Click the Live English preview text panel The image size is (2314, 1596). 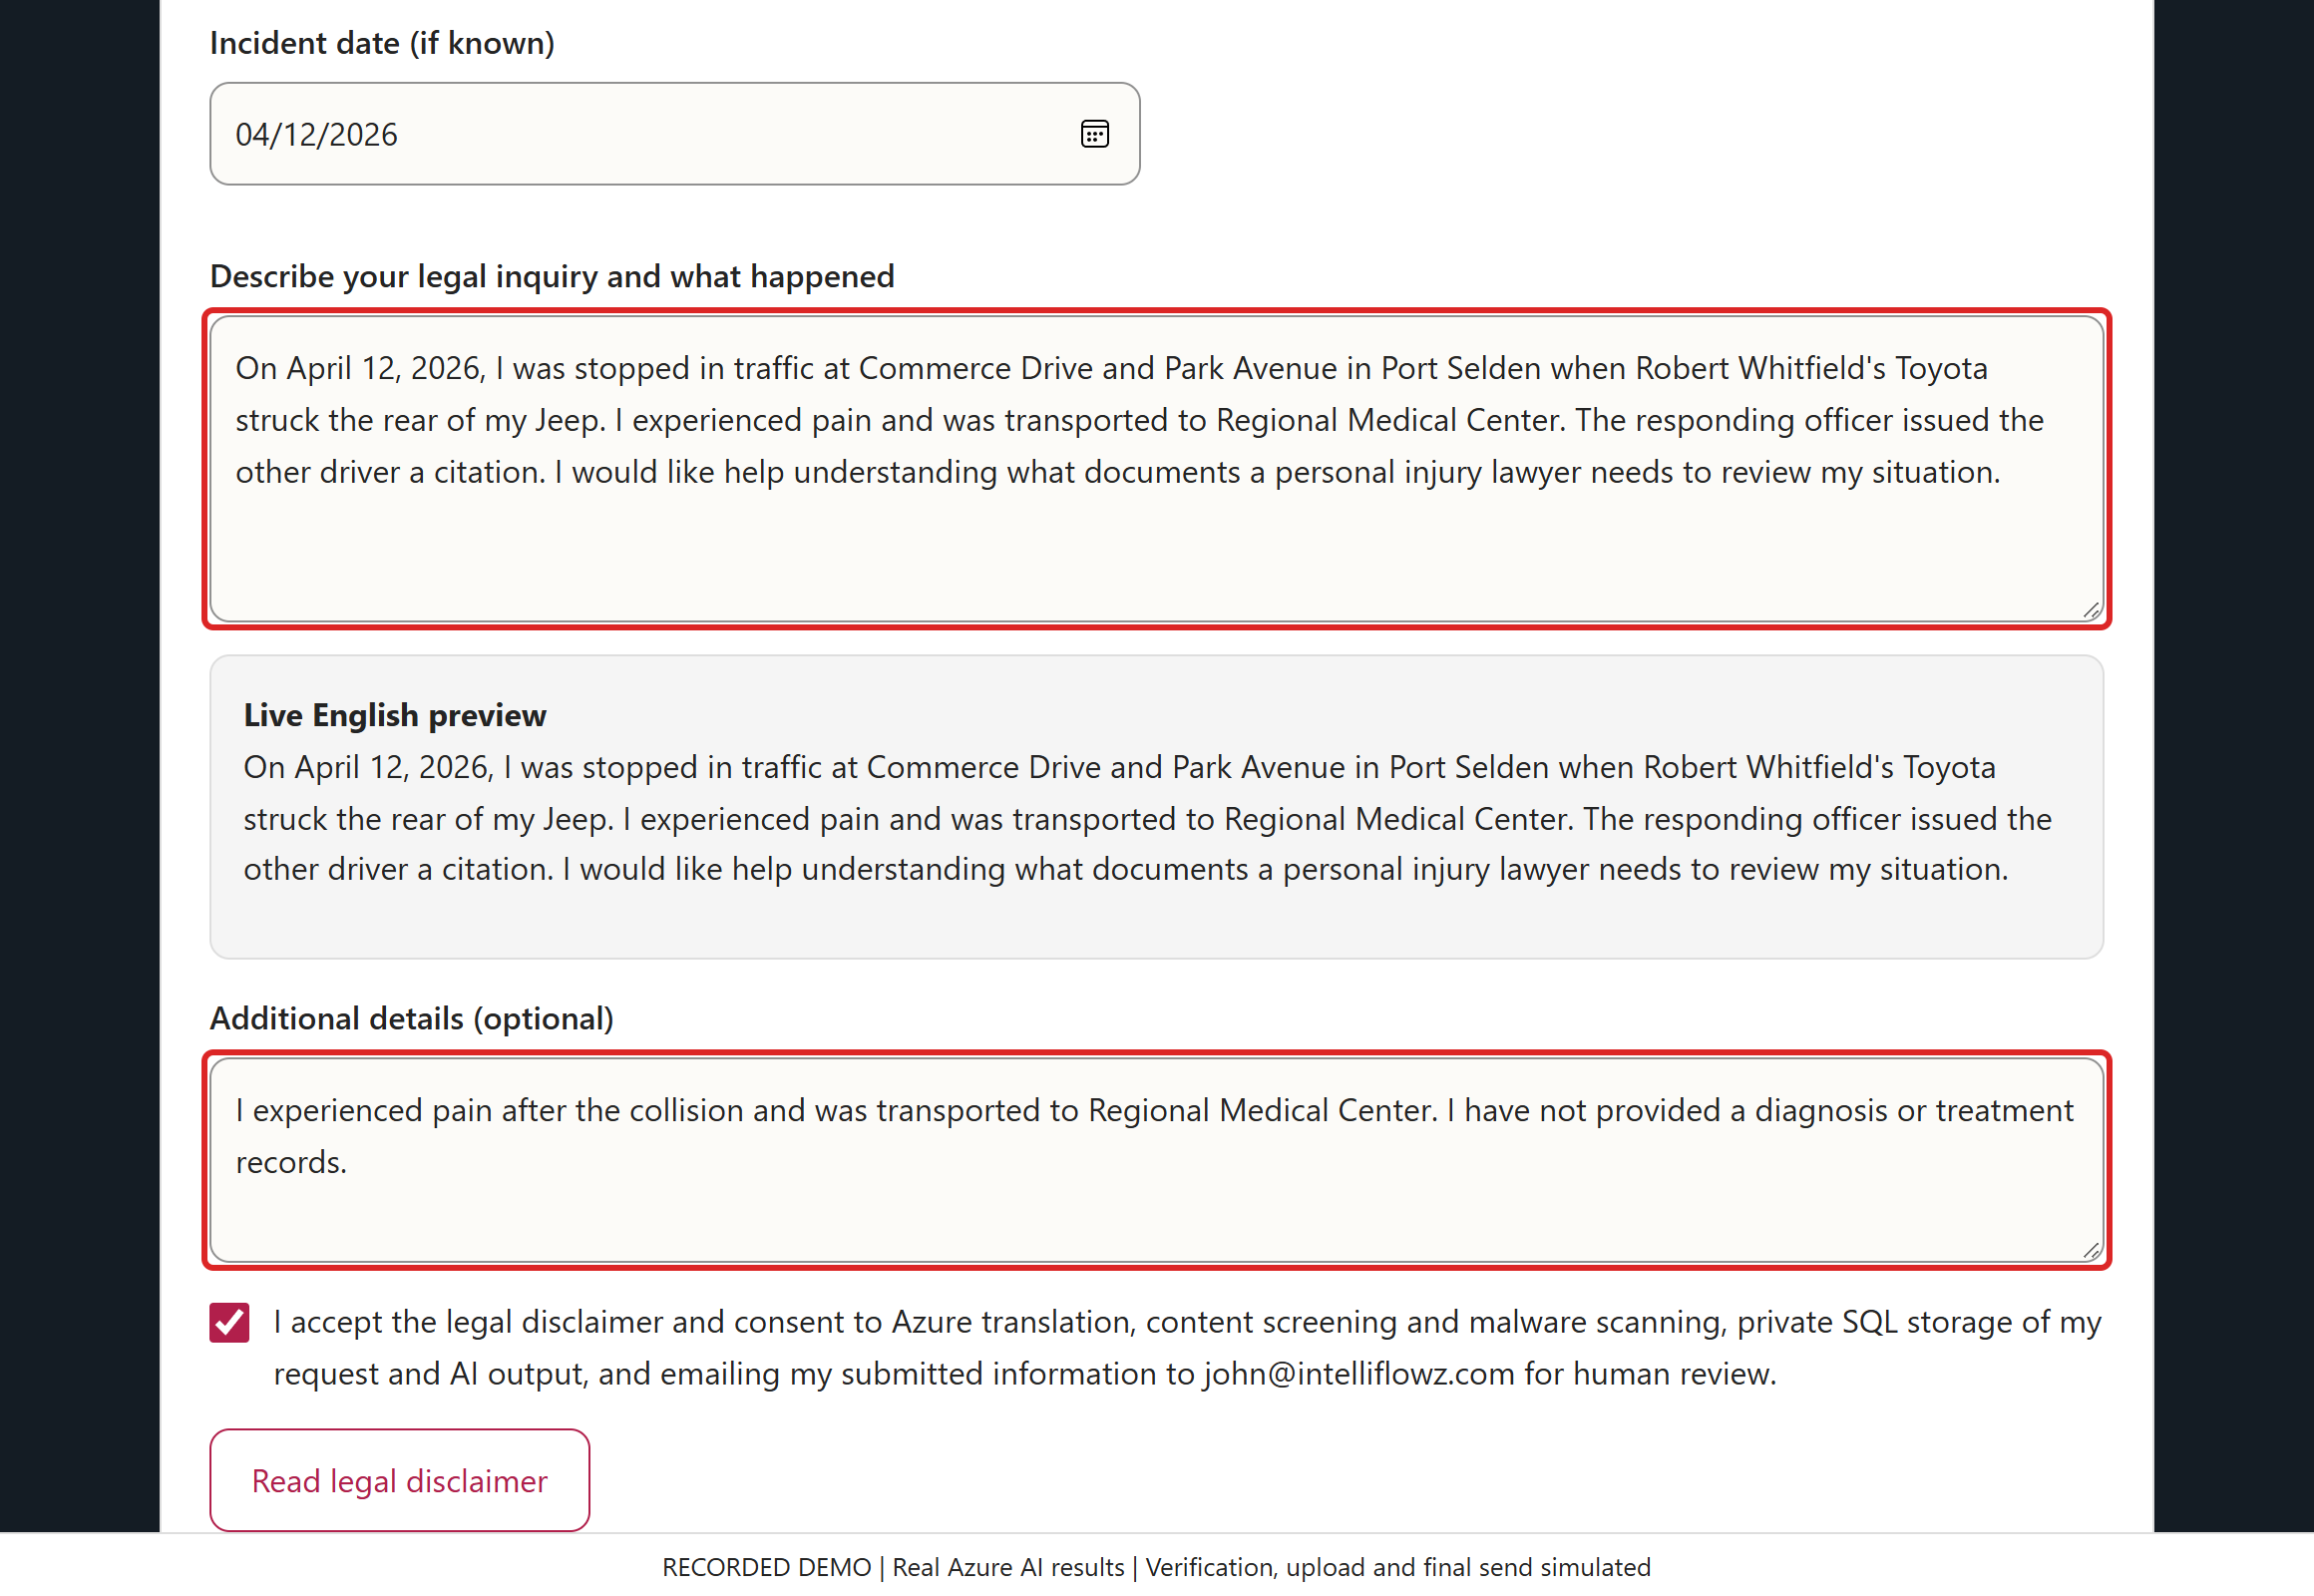[1156, 807]
